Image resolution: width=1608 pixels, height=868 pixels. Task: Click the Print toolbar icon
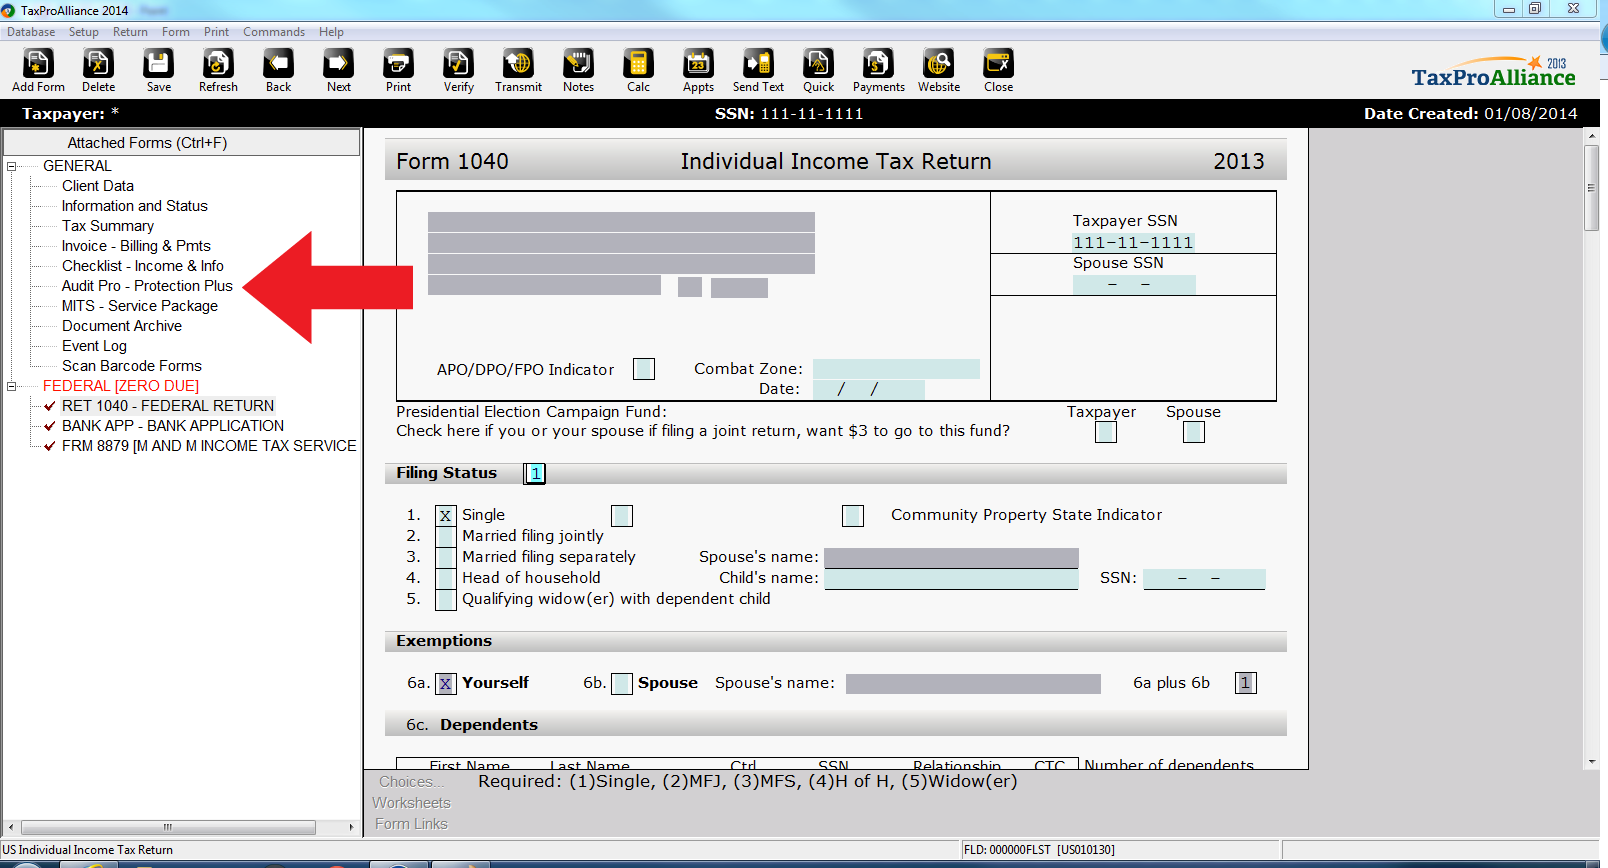(398, 71)
